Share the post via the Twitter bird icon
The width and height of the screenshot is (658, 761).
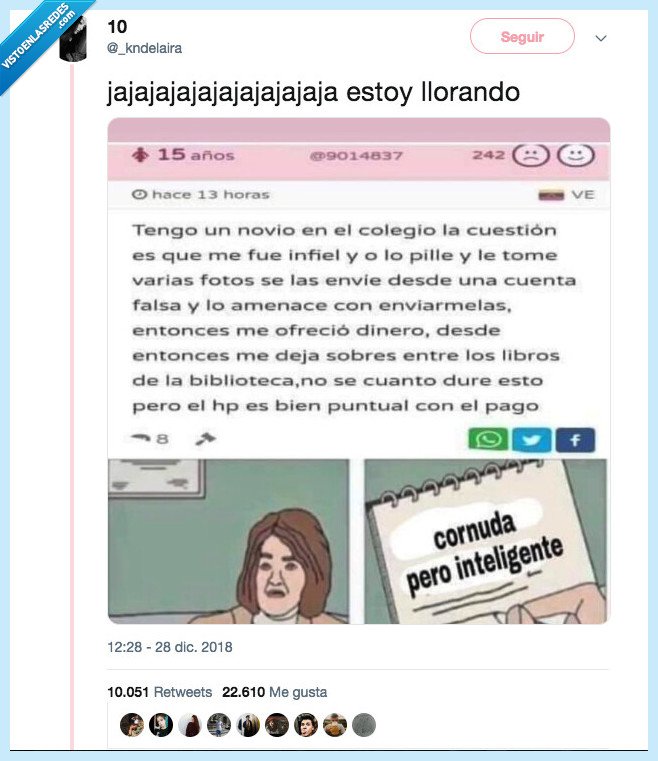coord(532,440)
